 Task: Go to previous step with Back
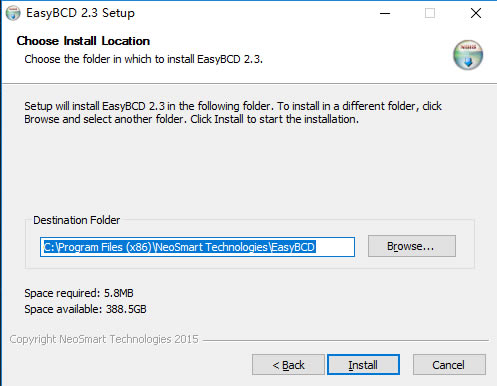coord(288,365)
